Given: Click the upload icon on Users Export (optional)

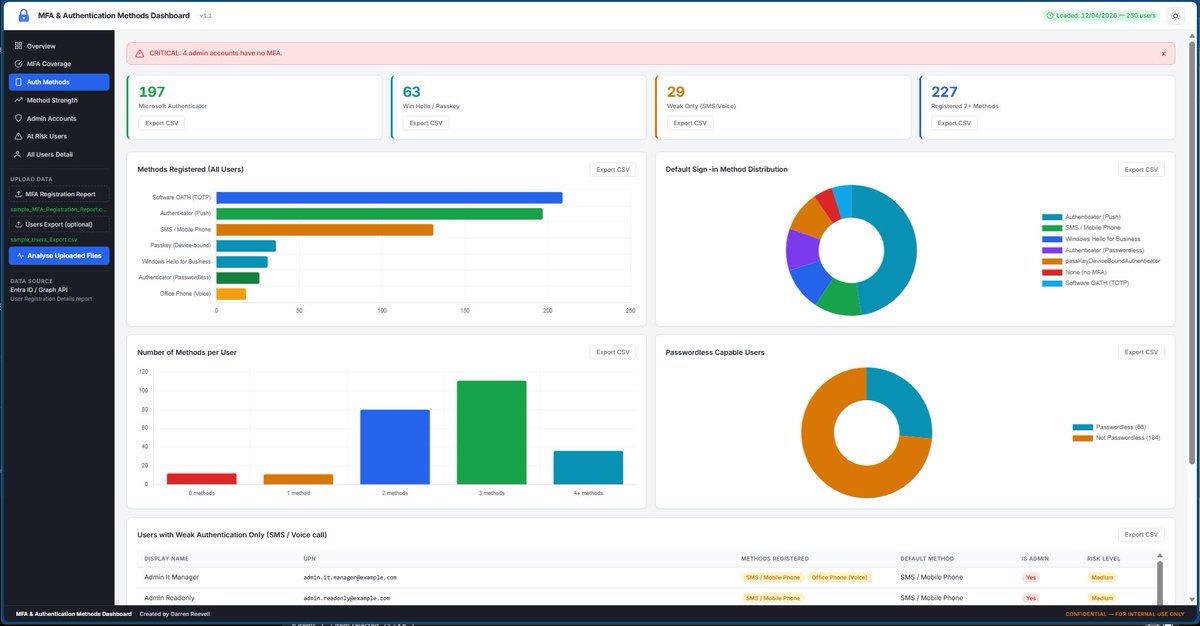Looking at the screenshot, I should tap(20, 222).
